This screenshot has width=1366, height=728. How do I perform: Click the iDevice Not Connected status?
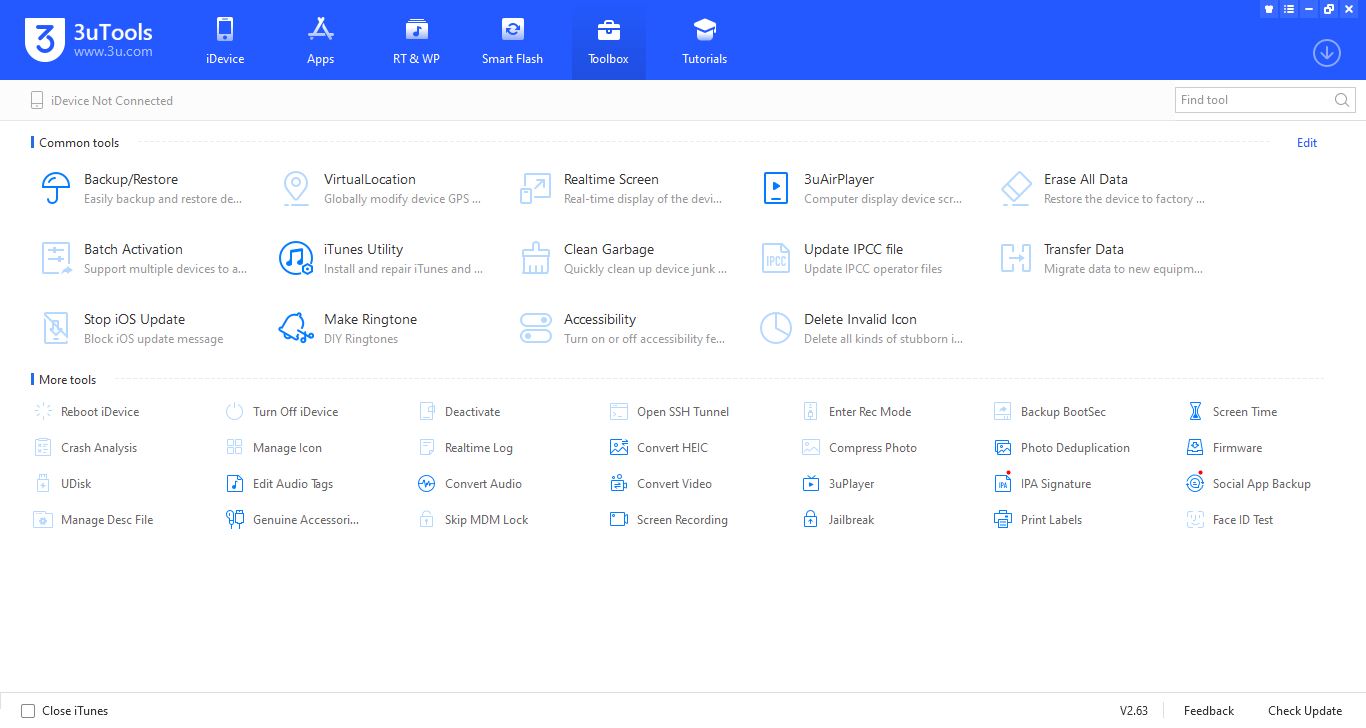[102, 101]
